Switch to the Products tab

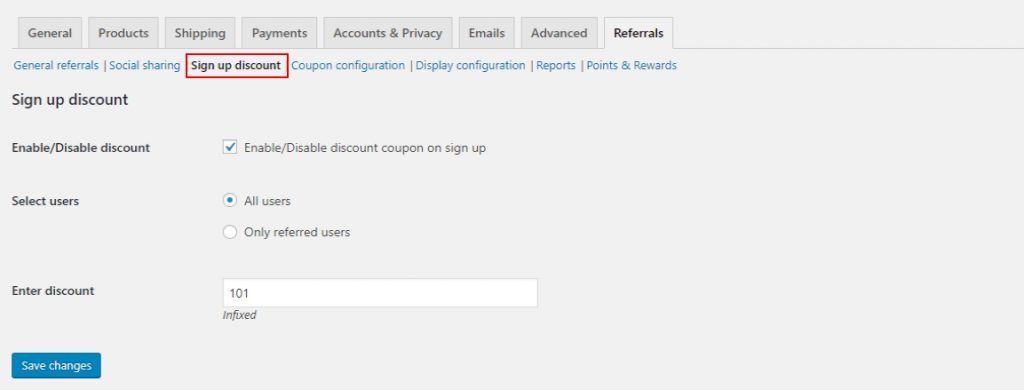(123, 33)
